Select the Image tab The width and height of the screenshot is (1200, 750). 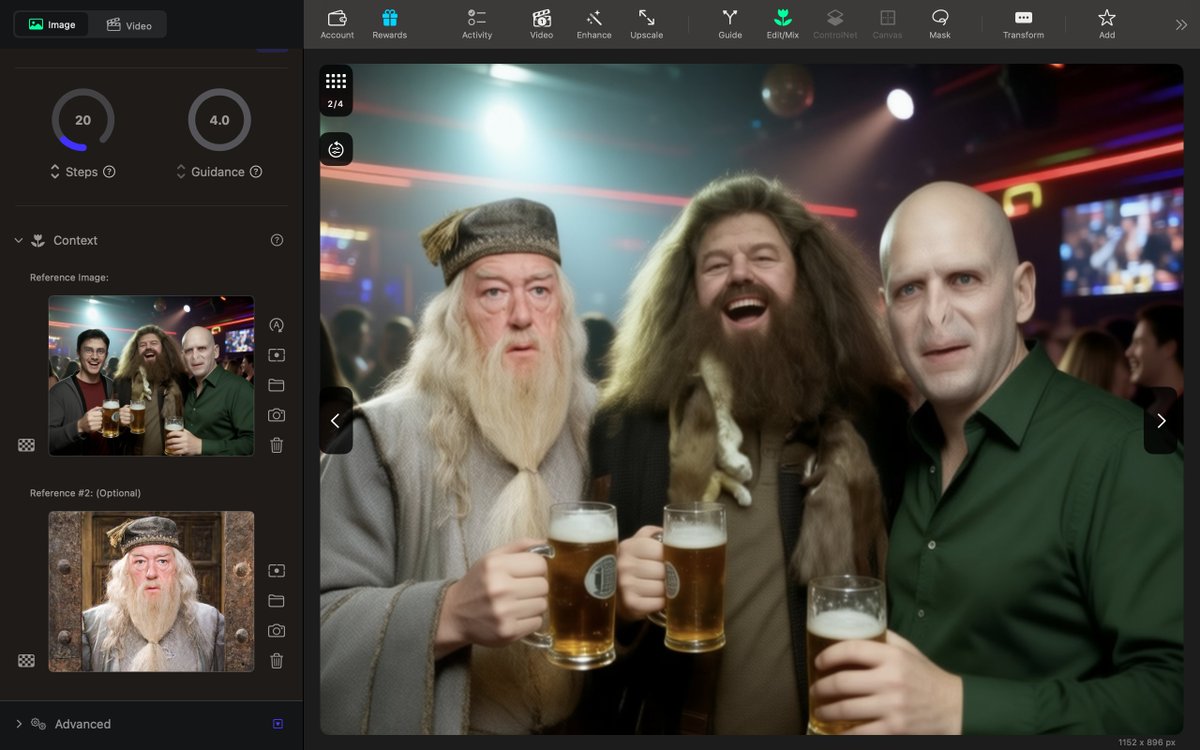pos(52,25)
